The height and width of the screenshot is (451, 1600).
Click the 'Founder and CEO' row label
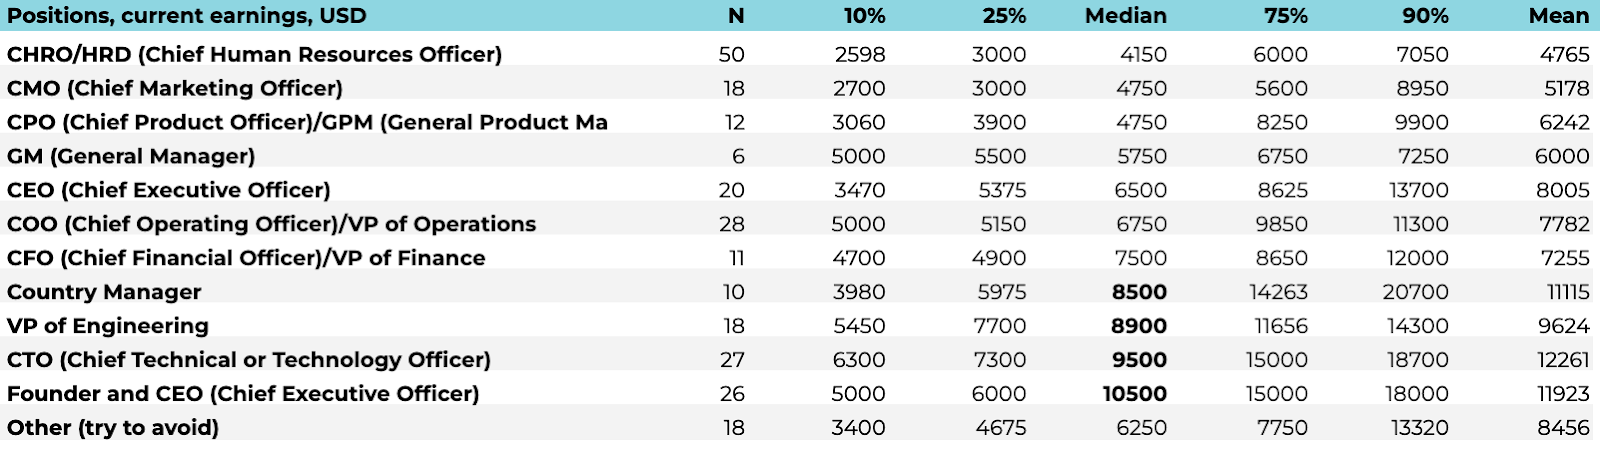[243, 394]
